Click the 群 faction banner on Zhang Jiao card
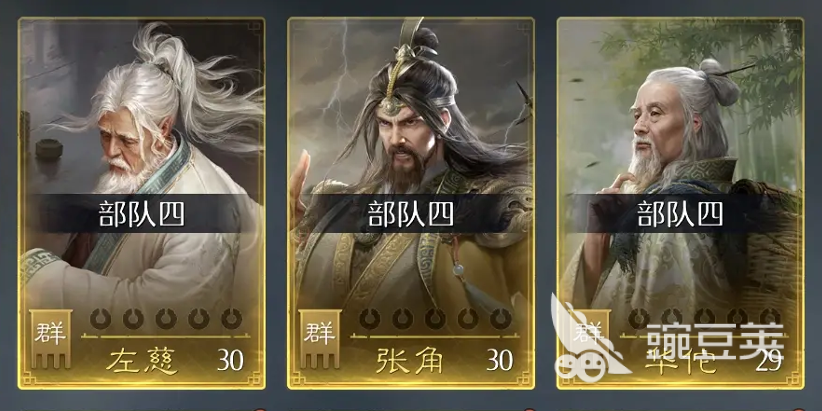Screen dimensions: 822x411 click(x=320, y=338)
